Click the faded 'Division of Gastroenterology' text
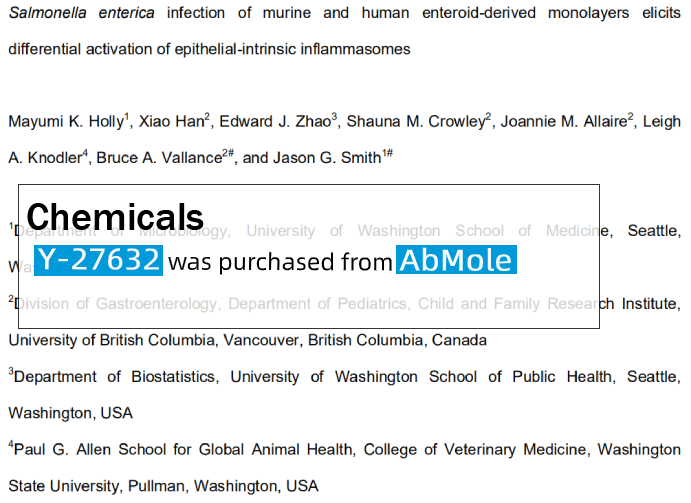Image resolution: width=691 pixels, height=503 pixels. point(116,304)
